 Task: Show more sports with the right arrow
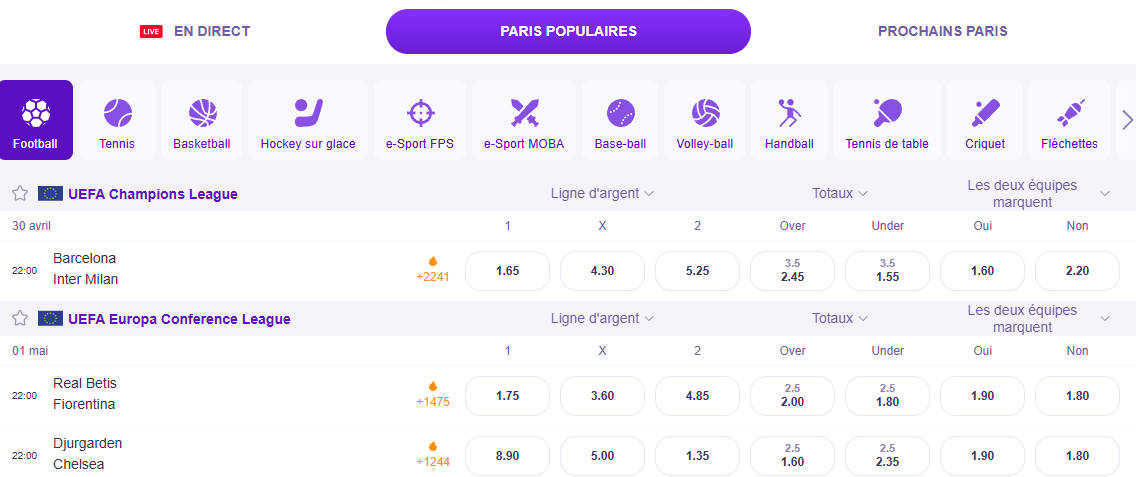1127,120
